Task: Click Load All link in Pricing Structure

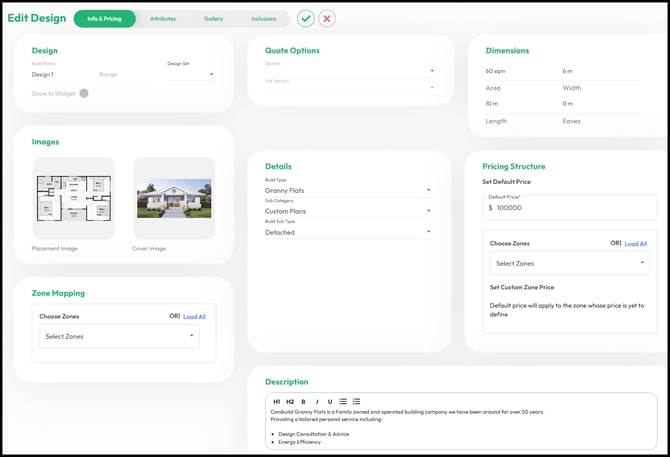Action: coord(636,244)
